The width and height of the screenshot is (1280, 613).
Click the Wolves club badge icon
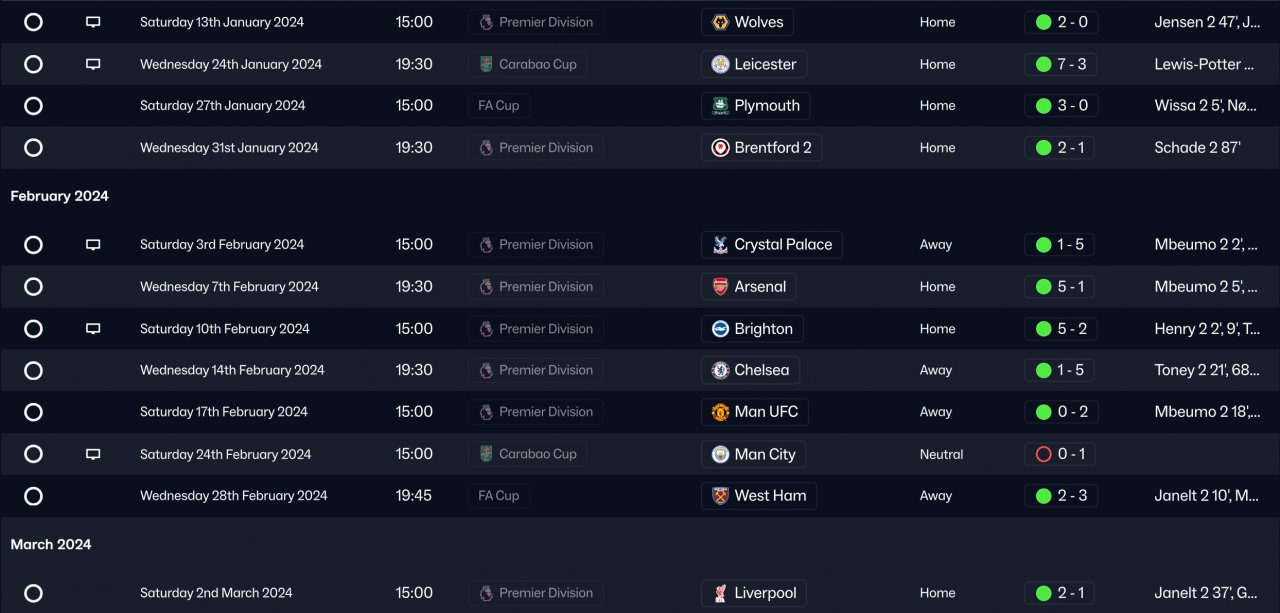720,22
